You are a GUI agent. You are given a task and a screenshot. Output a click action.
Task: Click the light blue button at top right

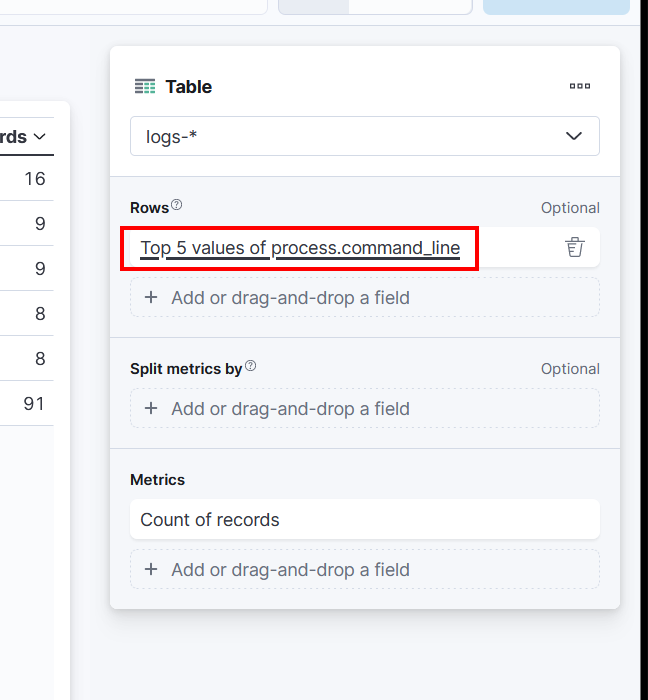[556, 6]
